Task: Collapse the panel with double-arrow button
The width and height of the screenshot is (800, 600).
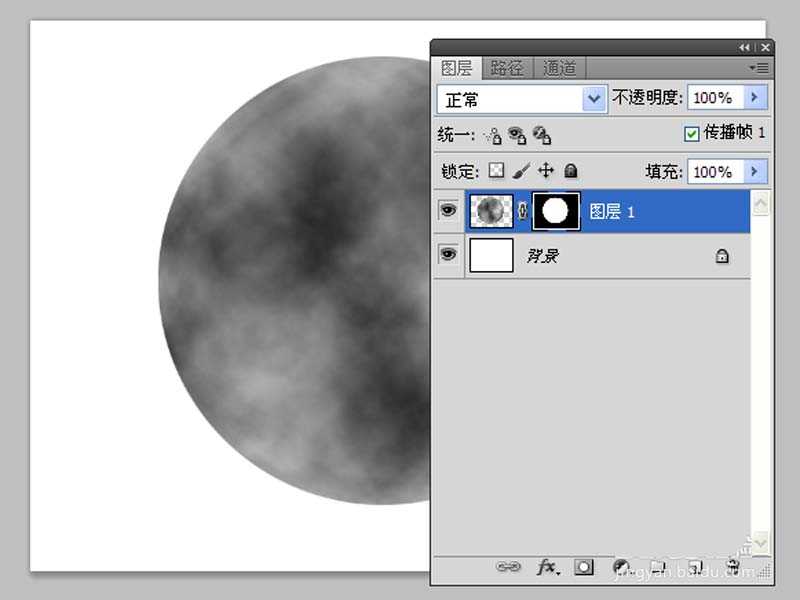Action: coord(745,47)
